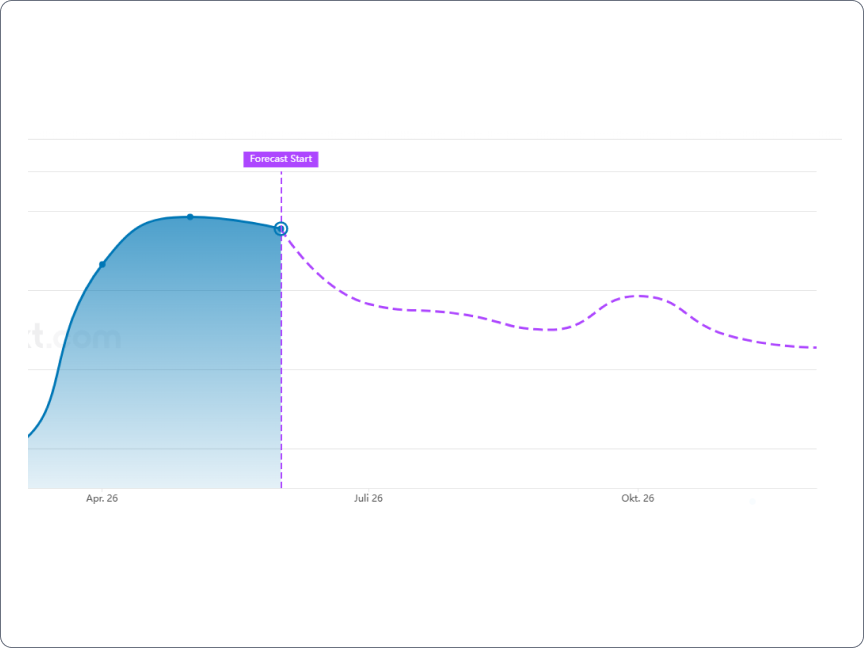Click the purple Forecast Start label
The image size is (864, 648).
click(x=281, y=159)
